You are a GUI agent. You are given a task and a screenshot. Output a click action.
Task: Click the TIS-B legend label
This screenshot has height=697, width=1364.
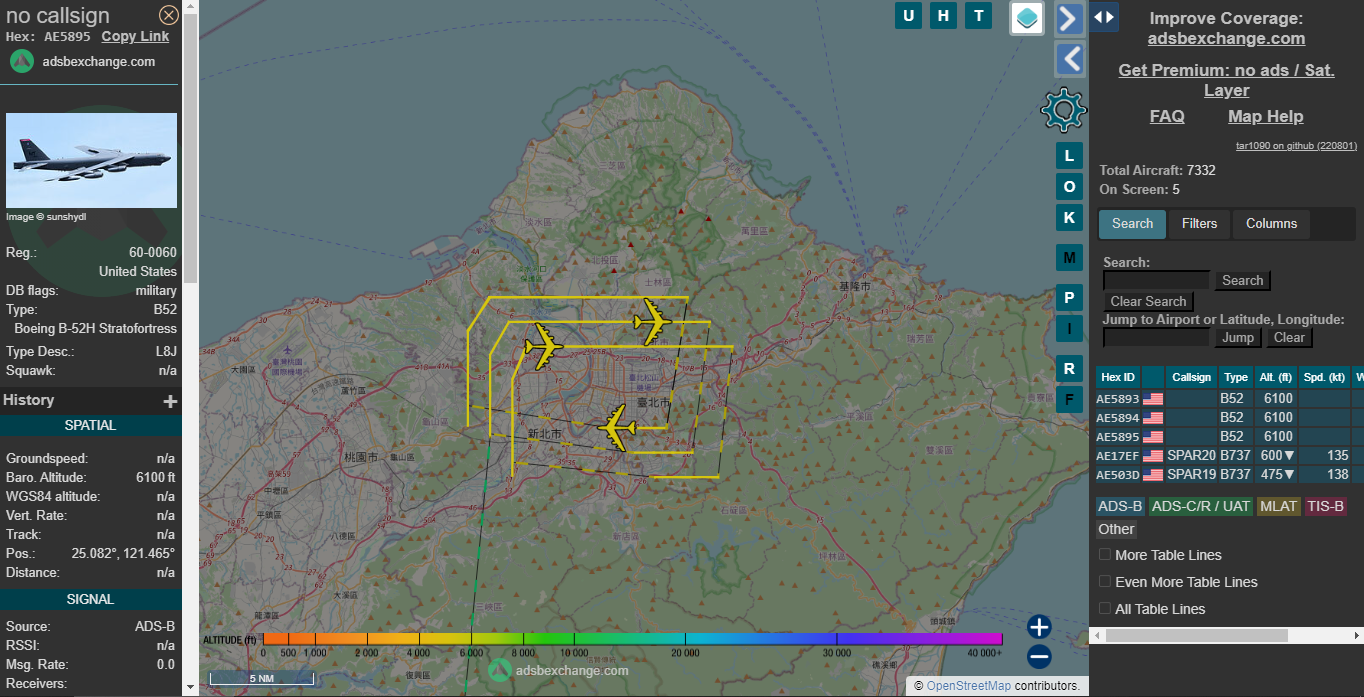click(x=1326, y=506)
